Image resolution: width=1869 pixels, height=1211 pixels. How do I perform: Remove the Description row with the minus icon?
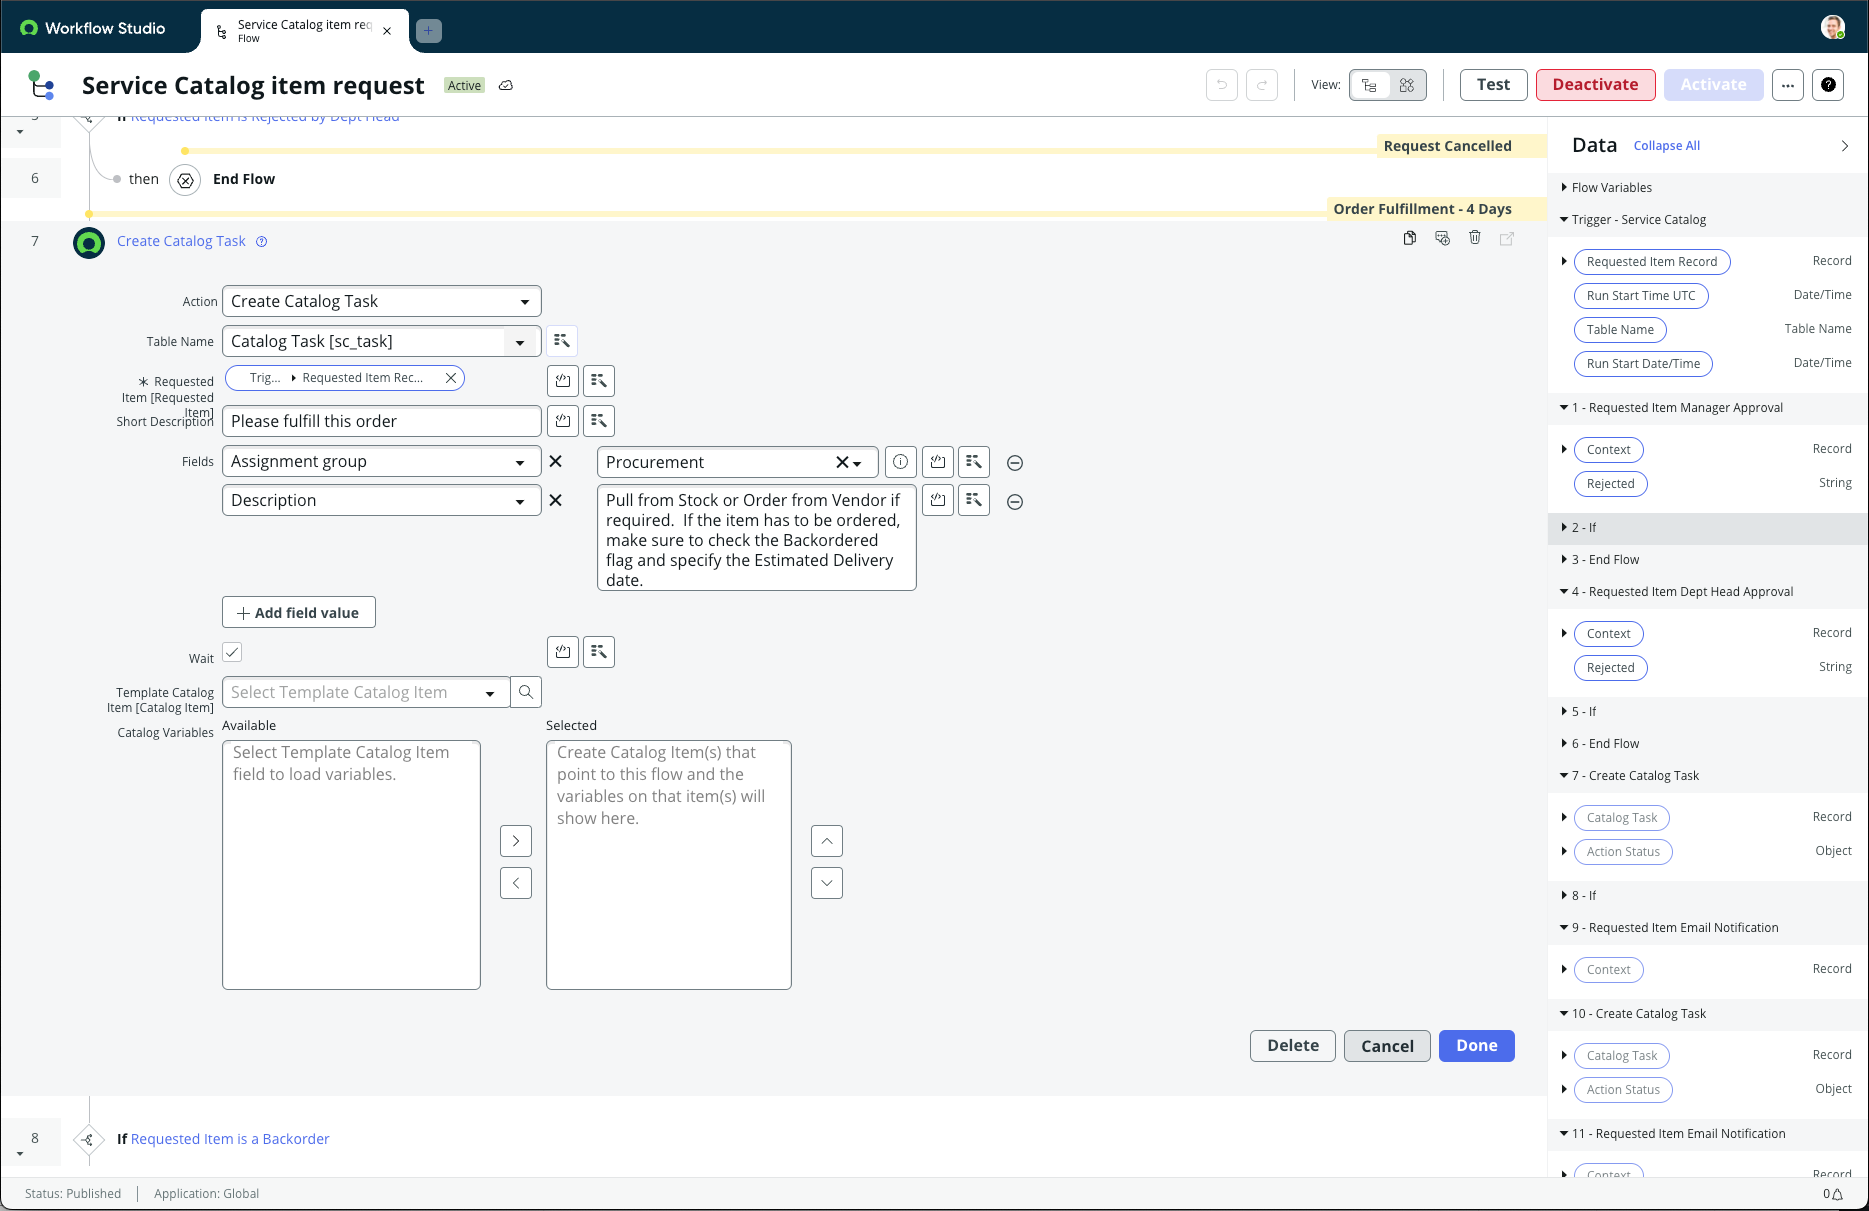[x=1015, y=502]
